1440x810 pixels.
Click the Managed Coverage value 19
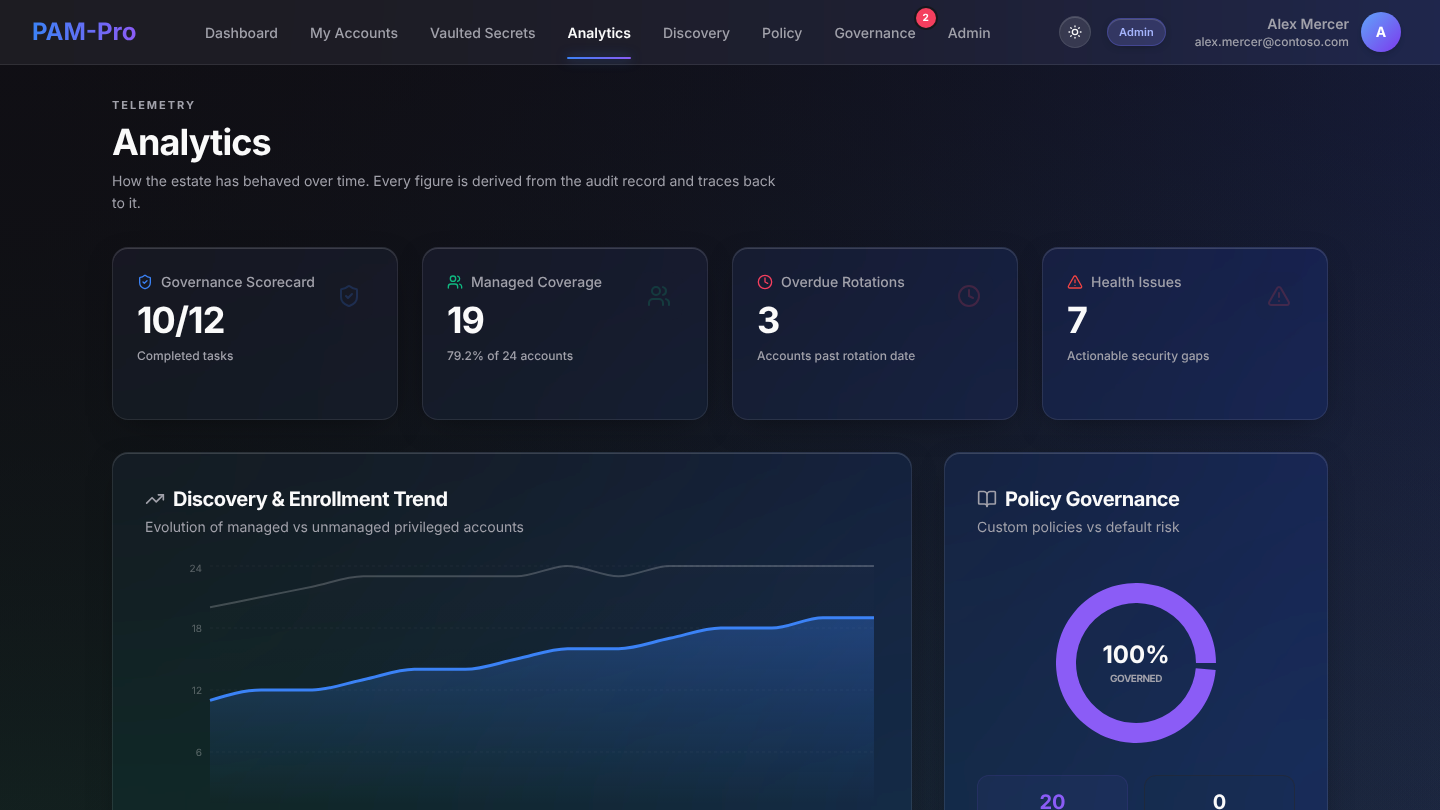[x=466, y=320]
